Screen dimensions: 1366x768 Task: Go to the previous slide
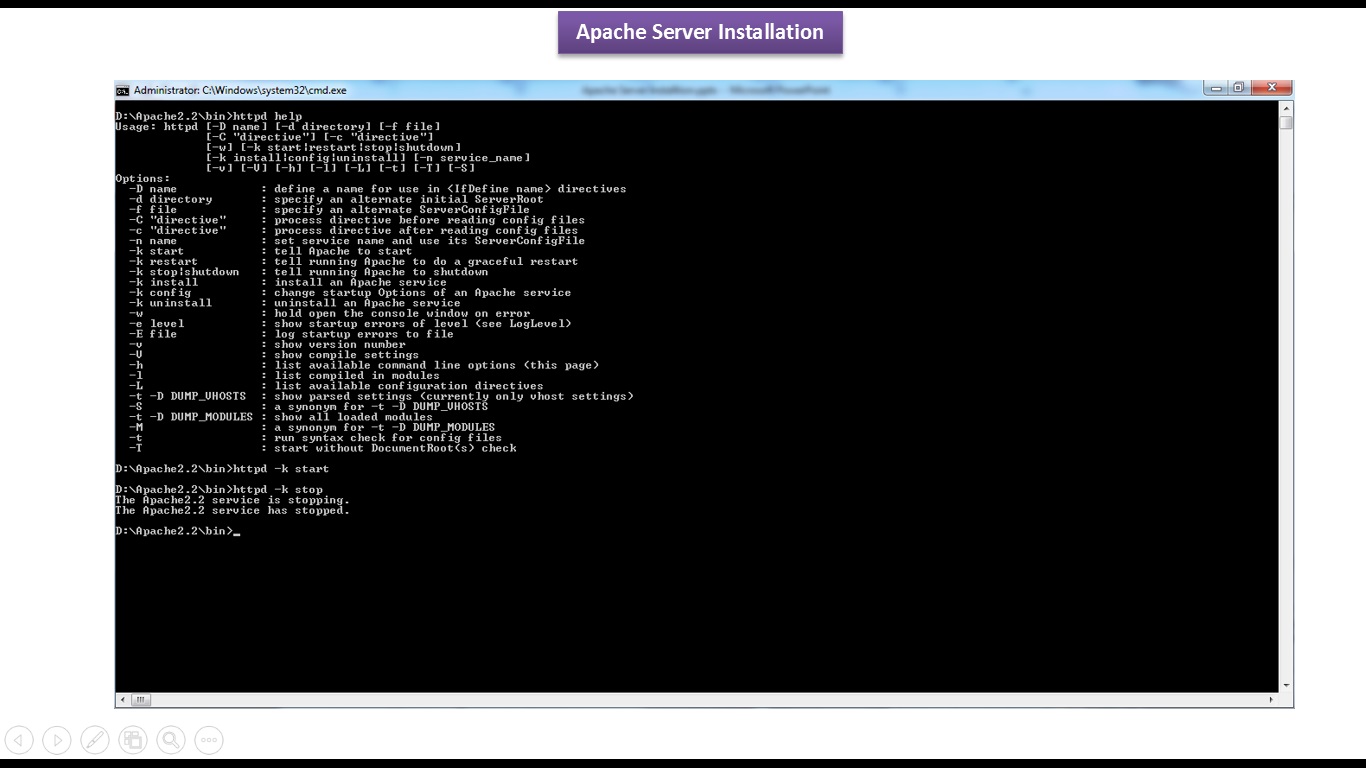(19, 740)
